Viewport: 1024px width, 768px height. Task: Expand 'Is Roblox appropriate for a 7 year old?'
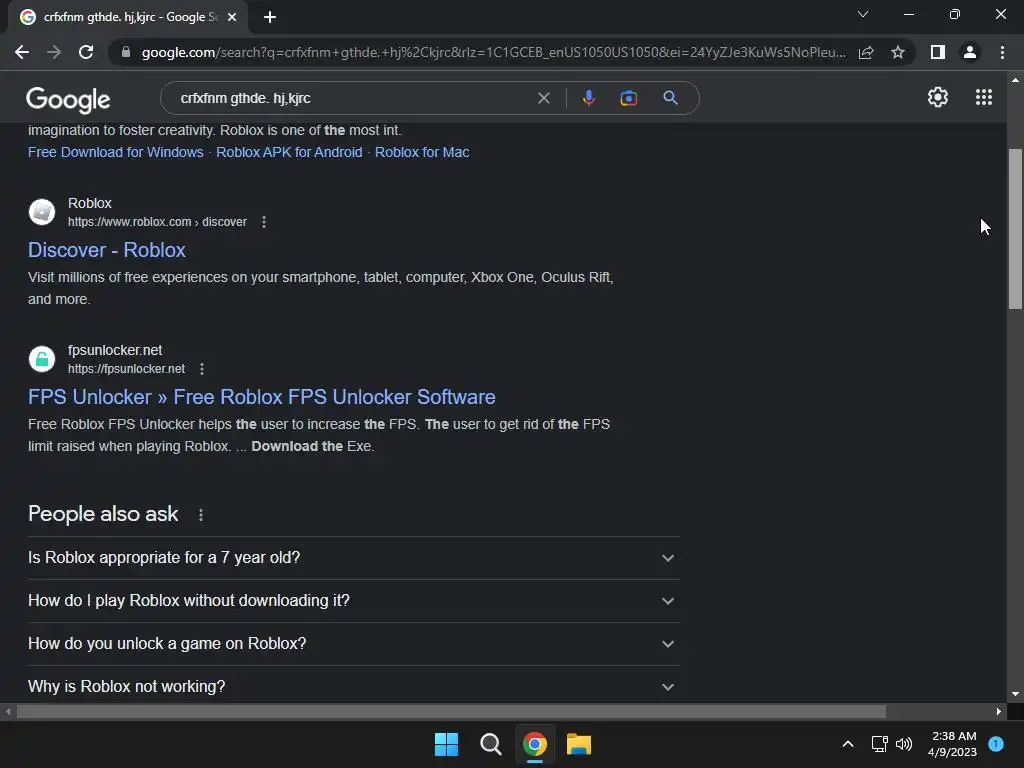click(353, 558)
